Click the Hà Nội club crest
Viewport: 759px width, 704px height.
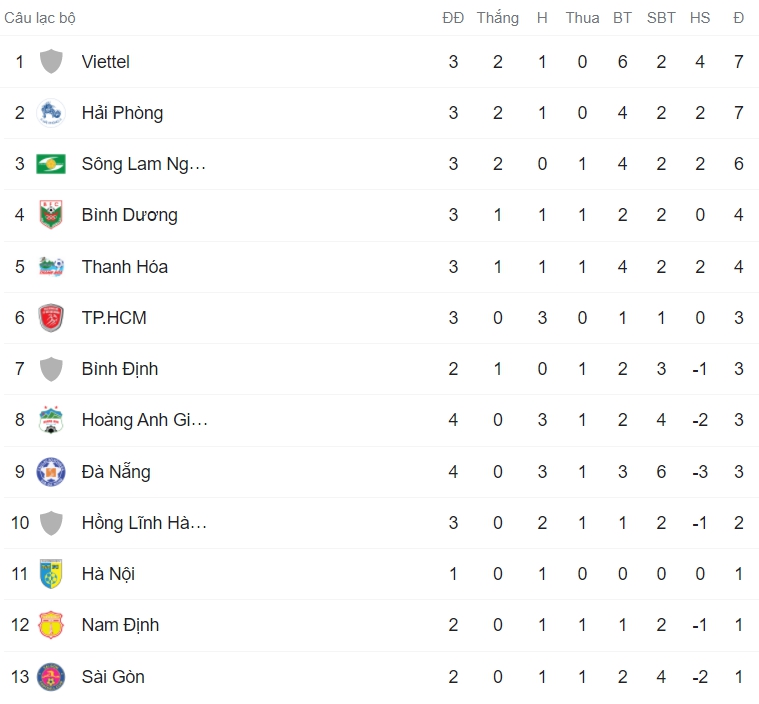click(x=51, y=574)
